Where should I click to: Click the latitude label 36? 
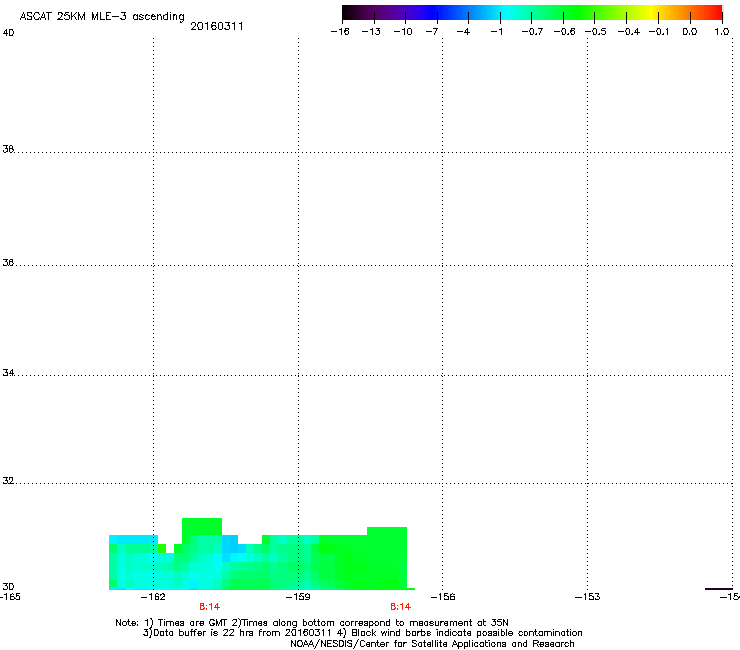[8, 262]
